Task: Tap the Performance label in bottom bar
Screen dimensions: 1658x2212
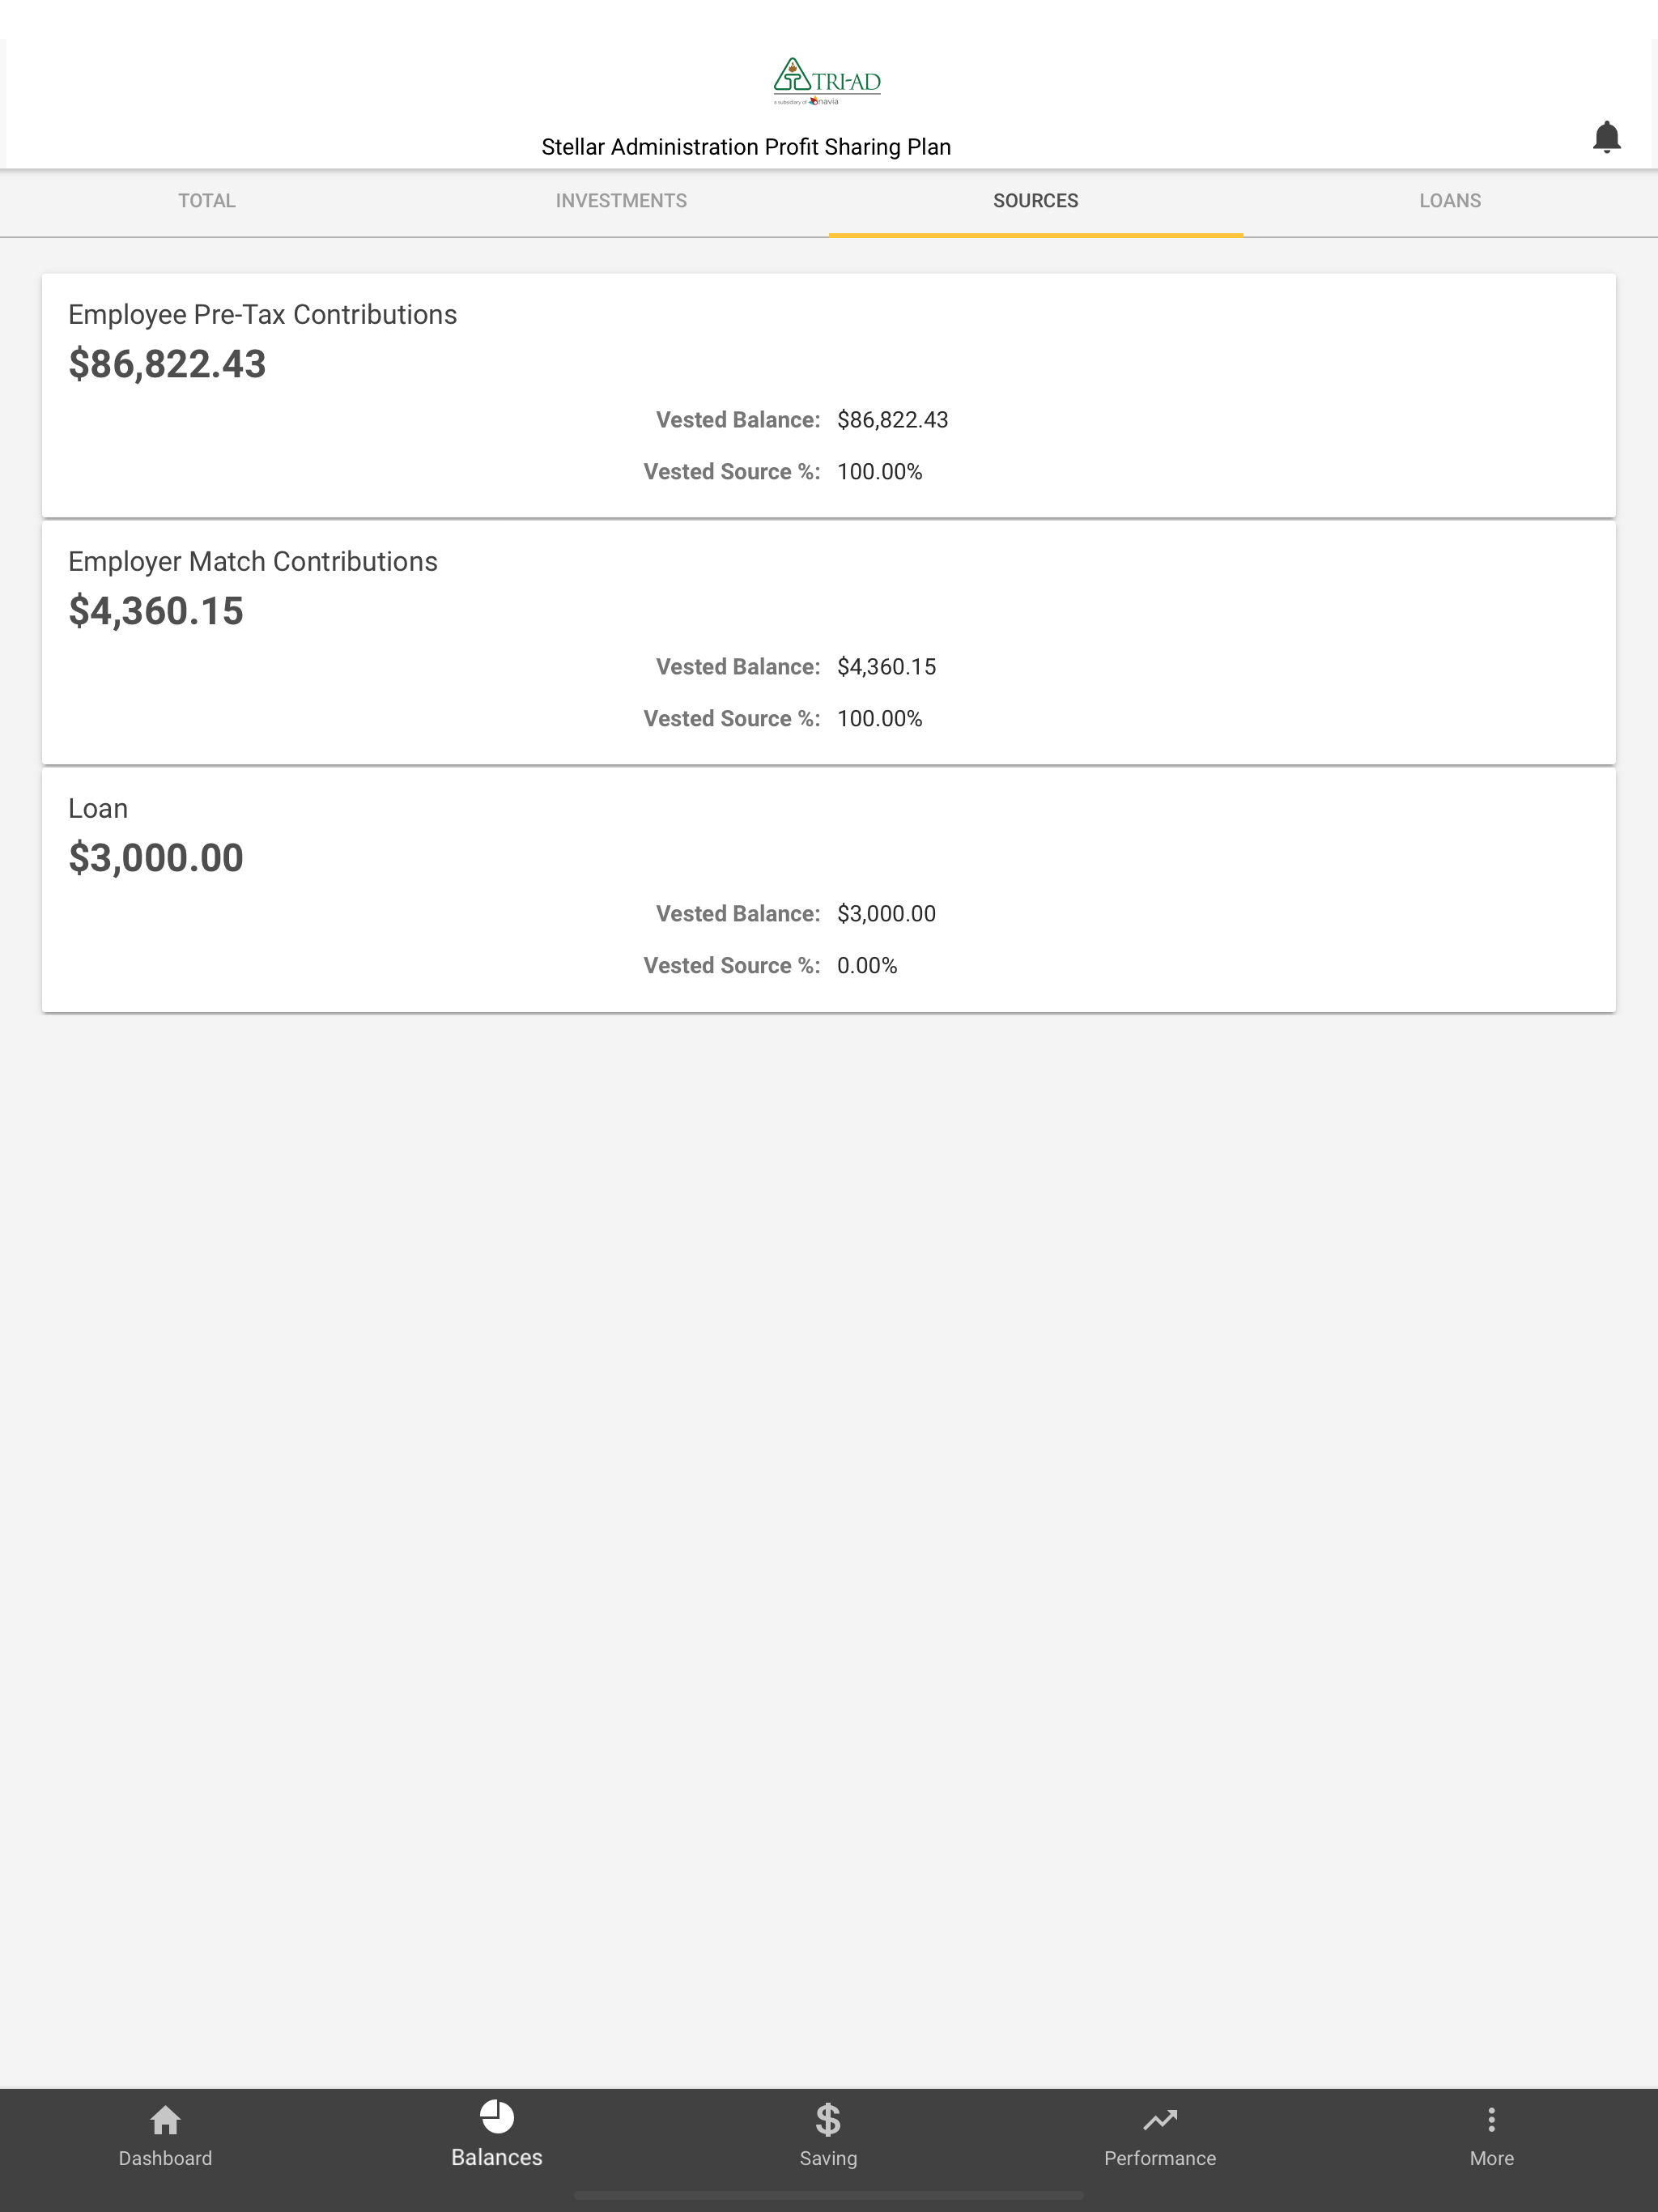Action: tap(1160, 2158)
